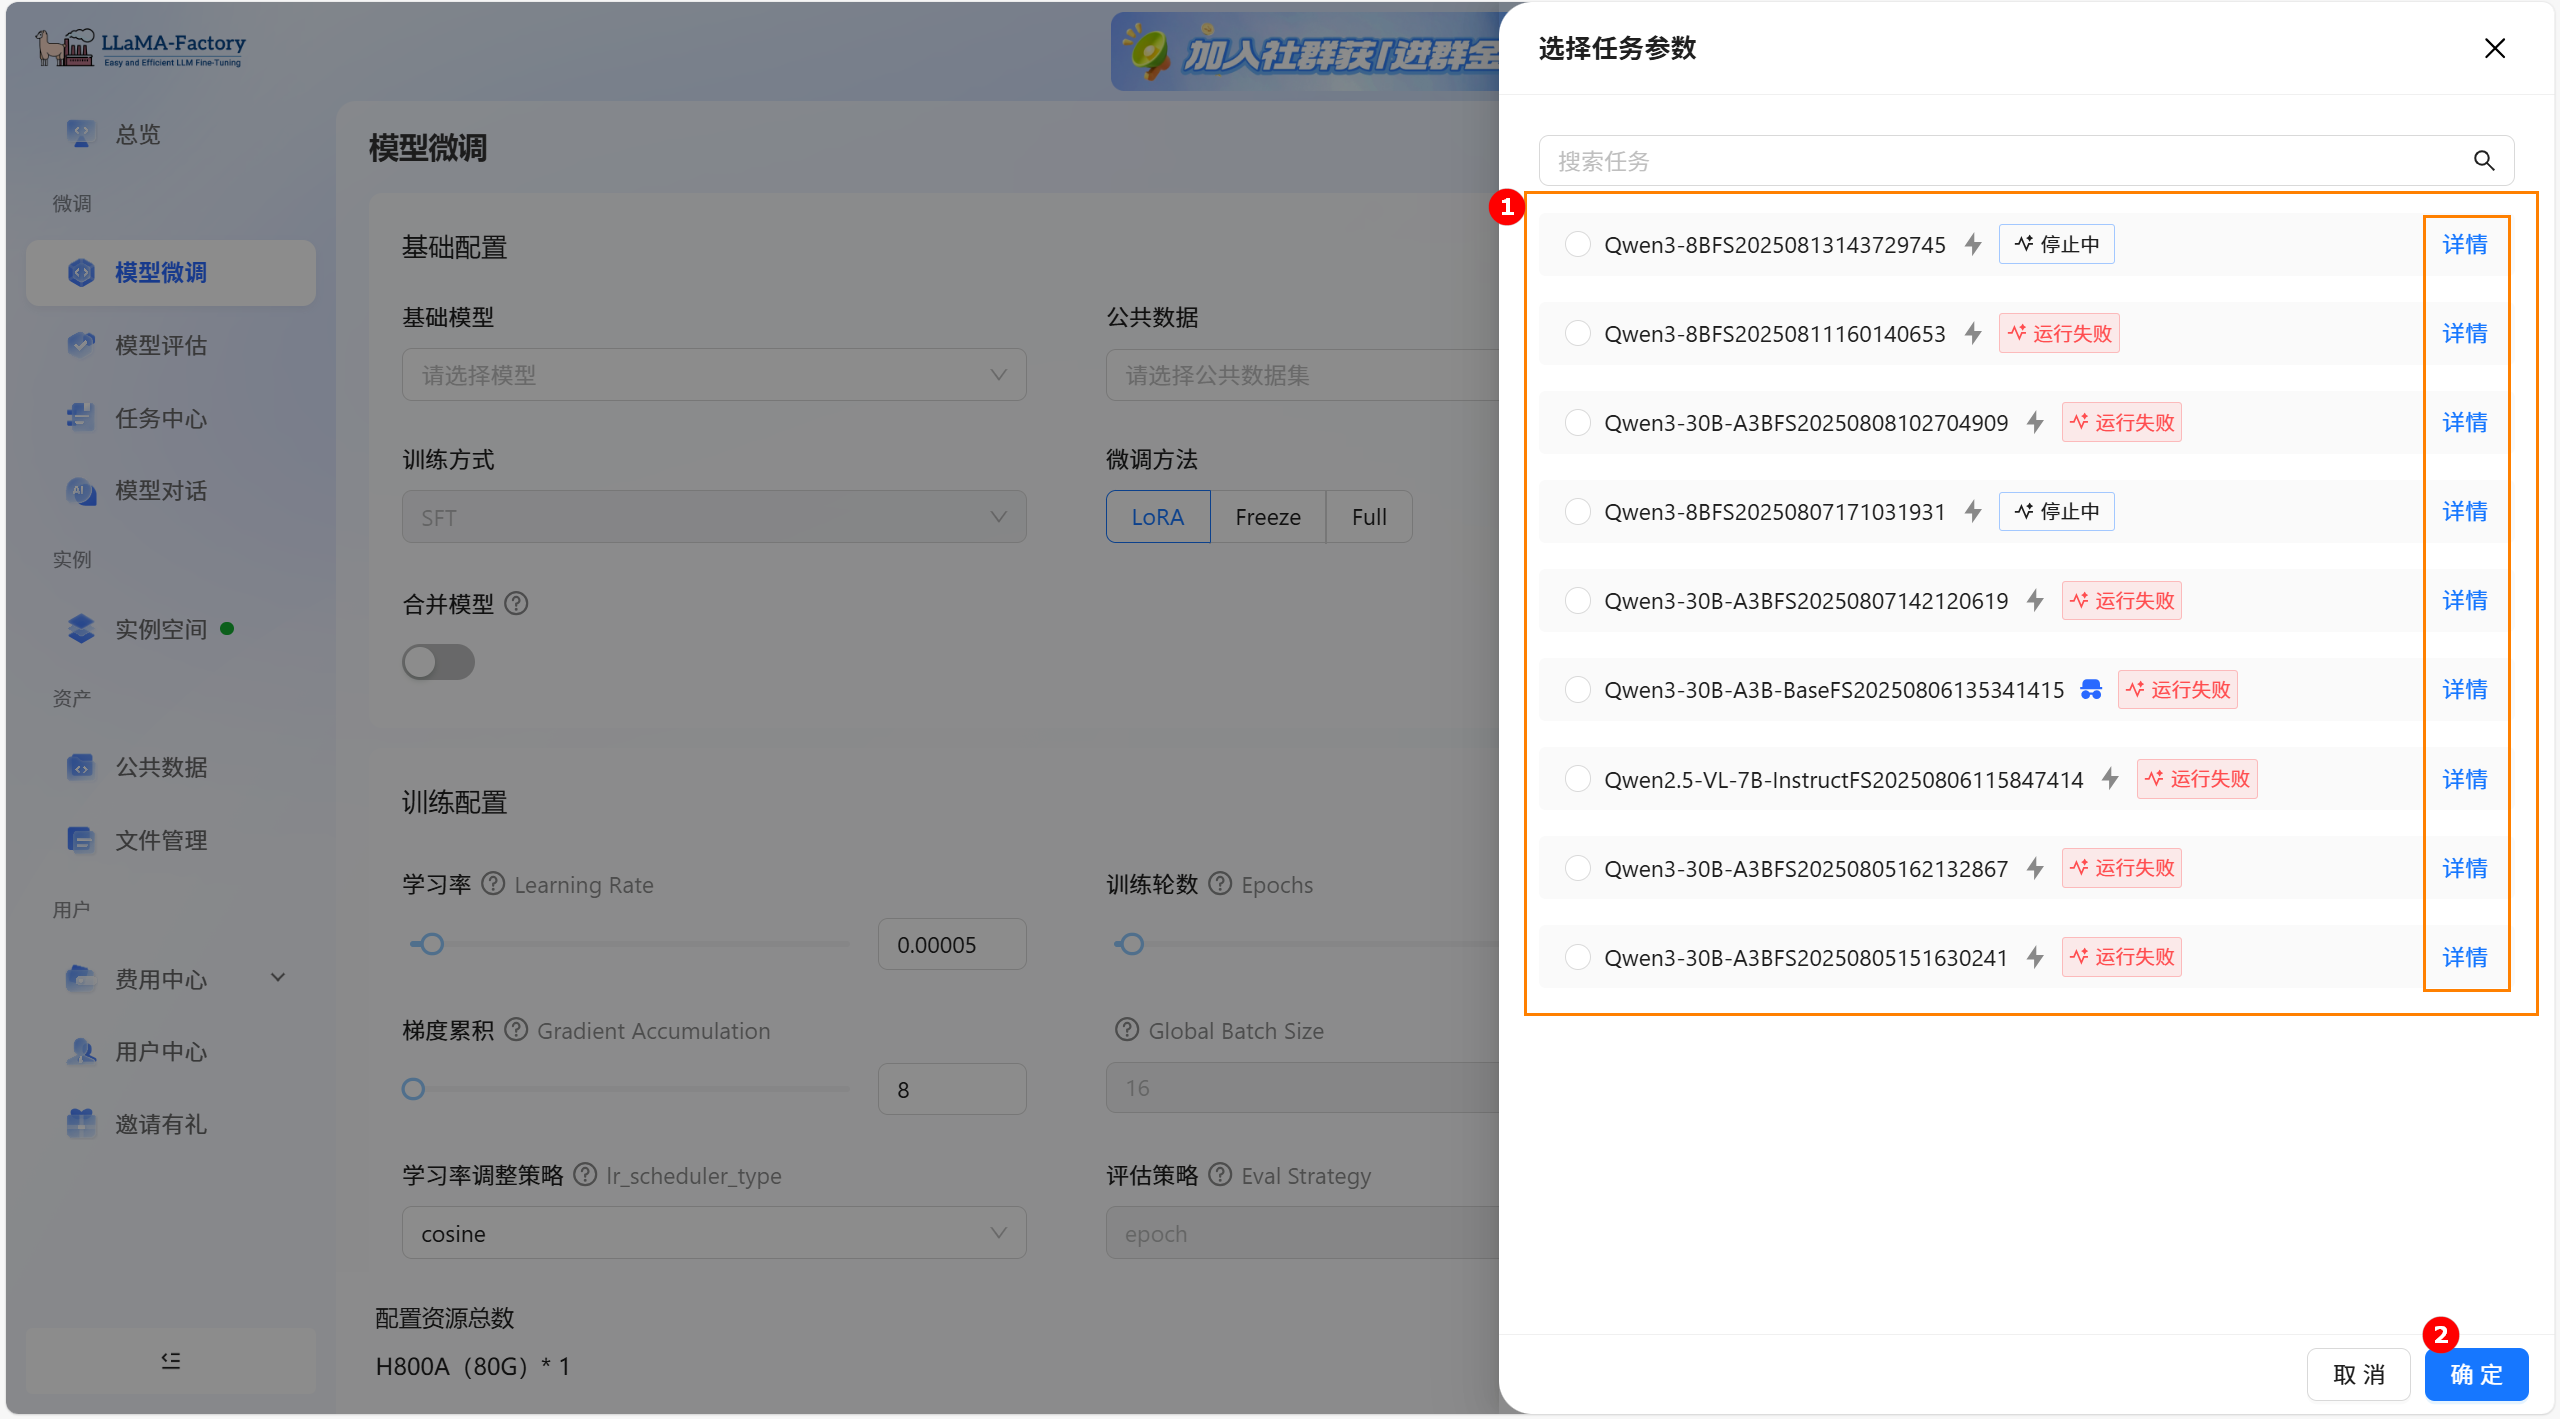Open 模型对话 in the sidebar

tap(160, 491)
